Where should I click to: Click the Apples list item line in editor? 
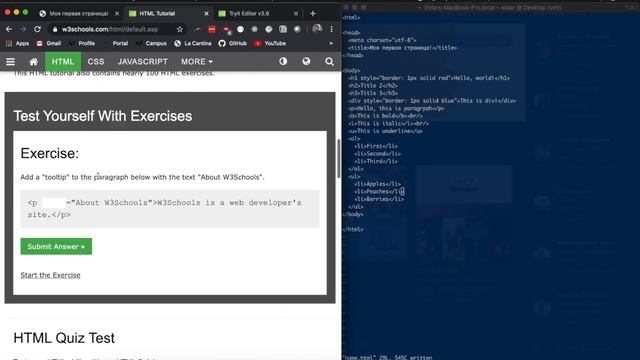[x=378, y=184]
